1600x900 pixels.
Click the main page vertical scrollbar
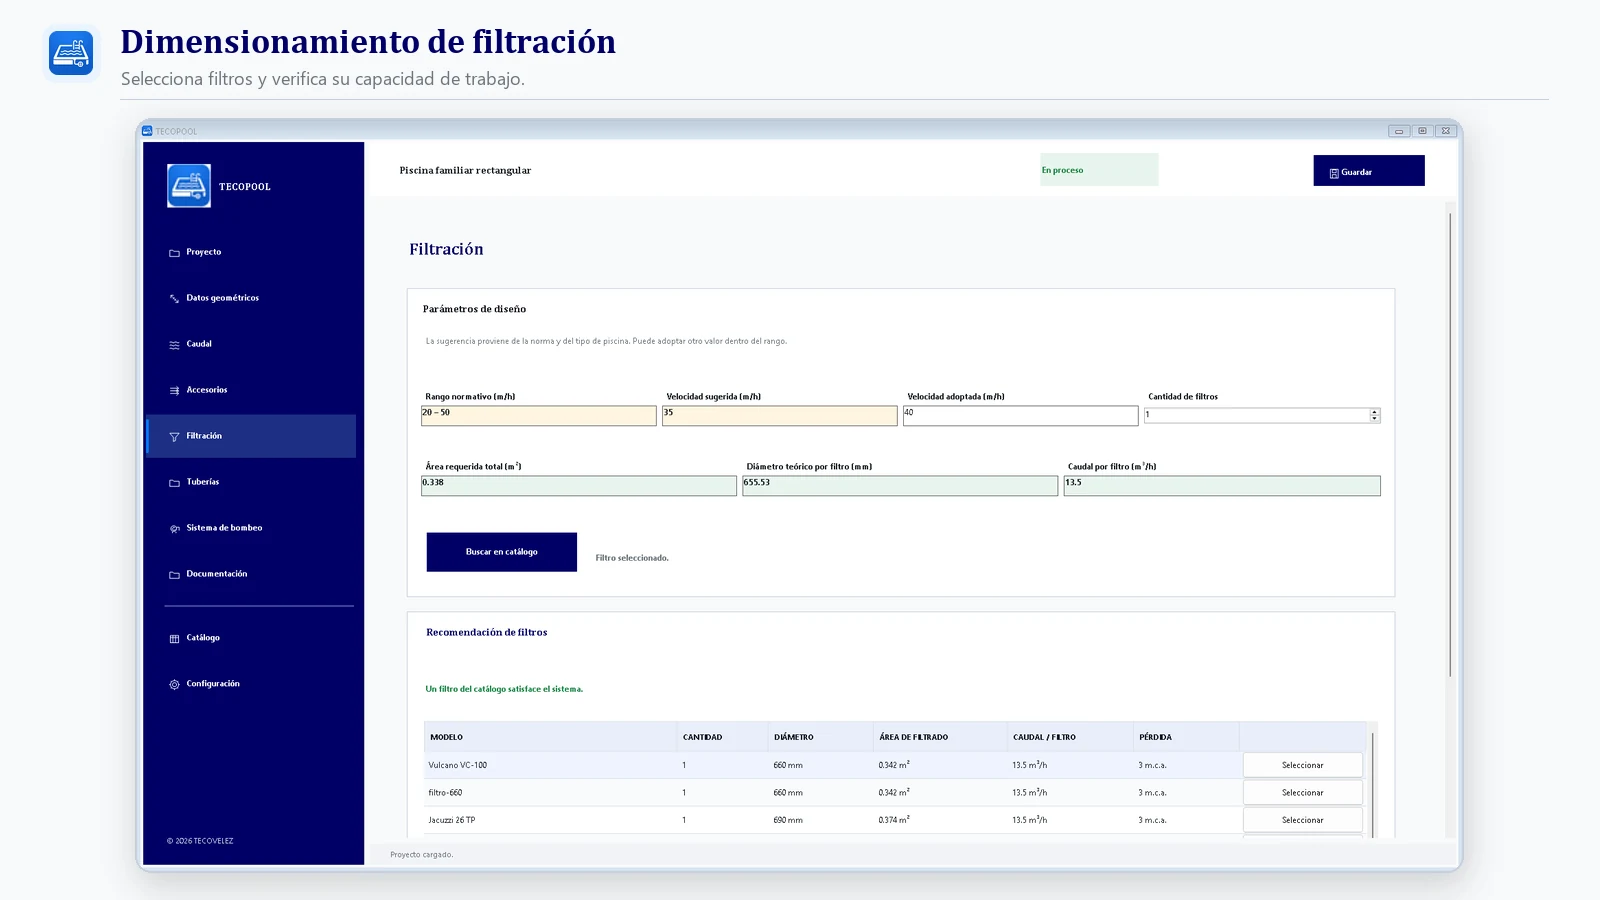pyautogui.click(x=1450, y=445)
